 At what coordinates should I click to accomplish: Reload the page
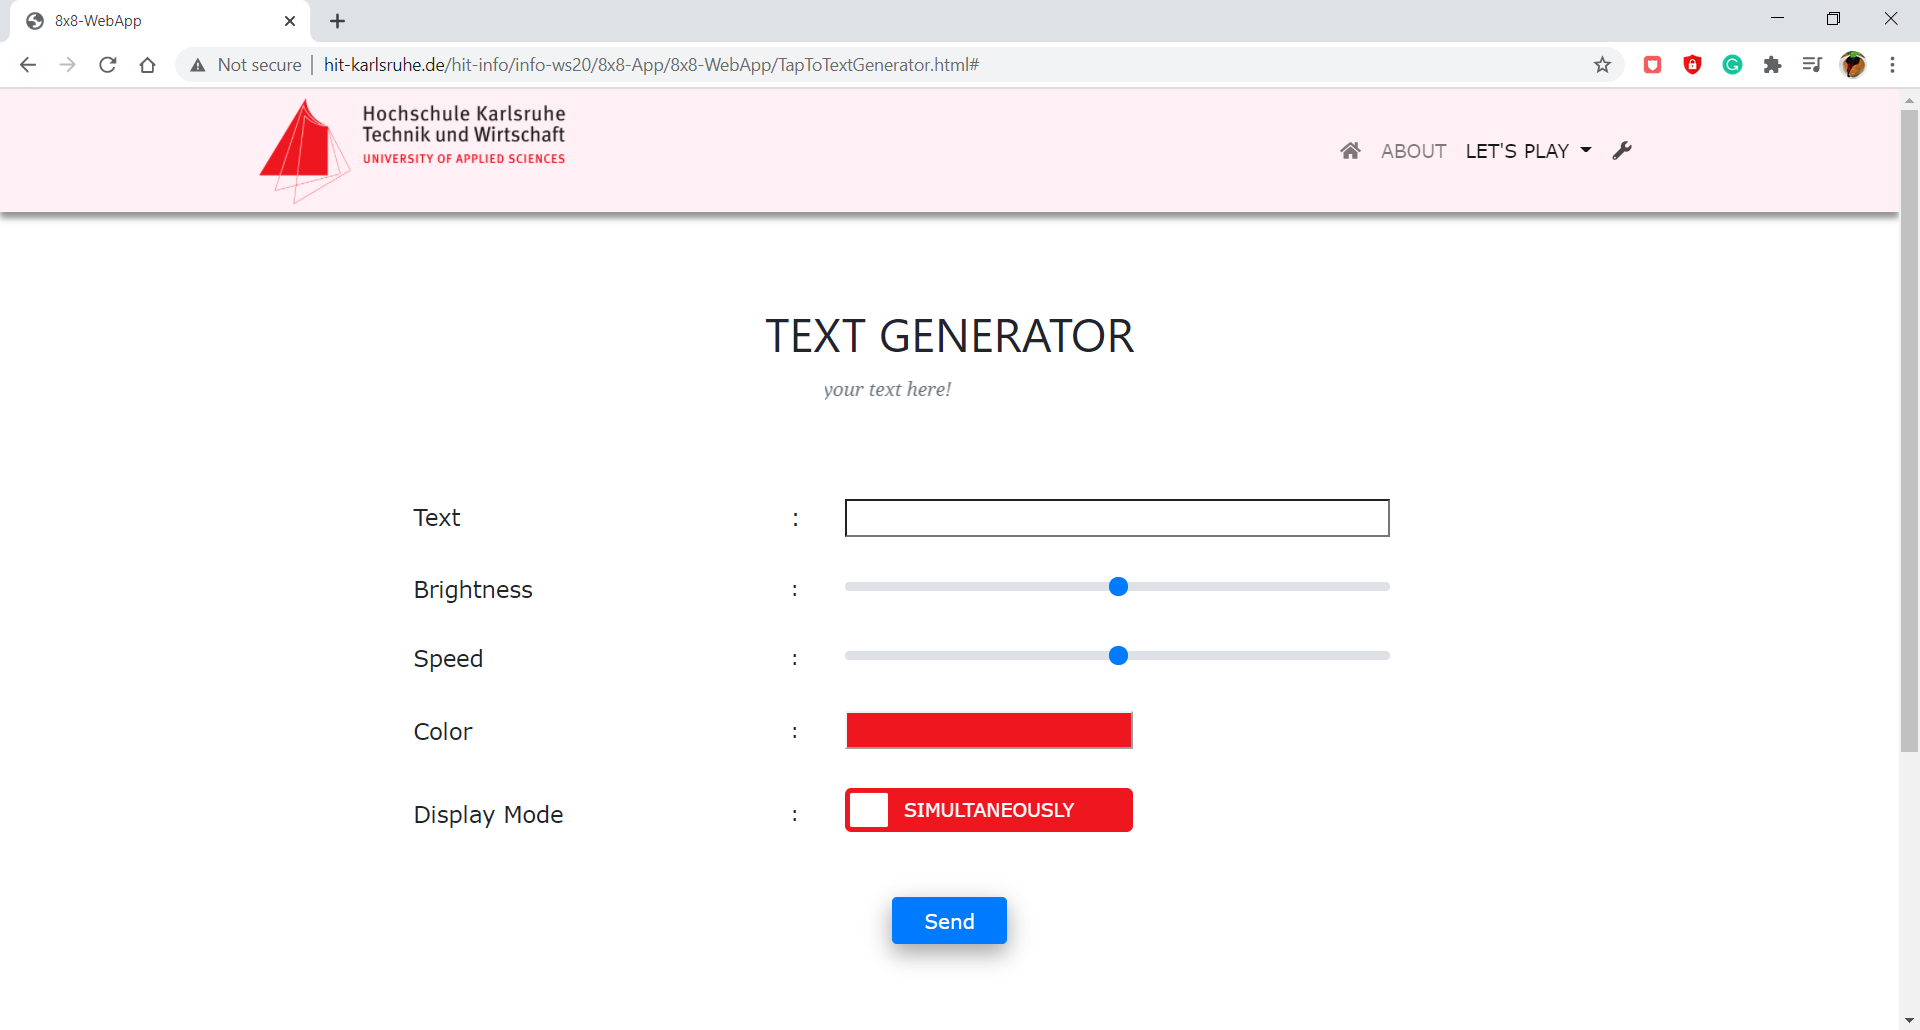(x=108, y=65)
